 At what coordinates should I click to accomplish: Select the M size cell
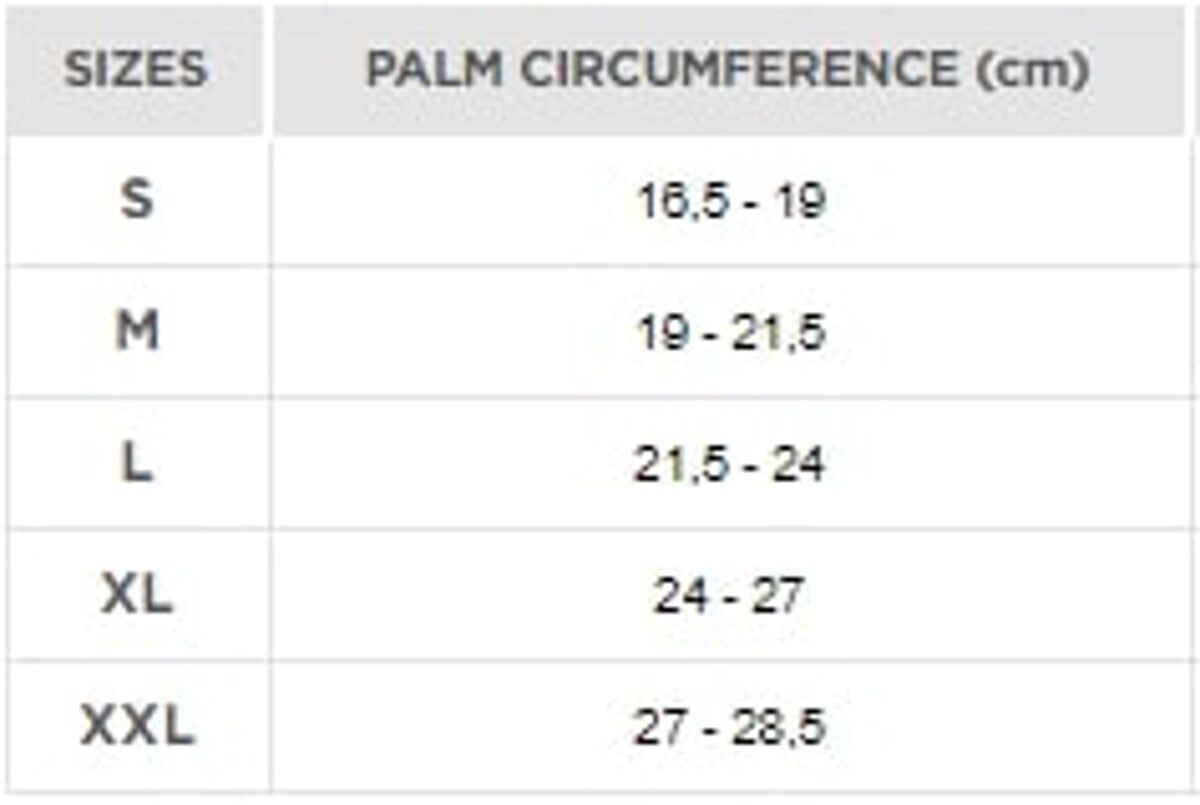coord(137,332)
